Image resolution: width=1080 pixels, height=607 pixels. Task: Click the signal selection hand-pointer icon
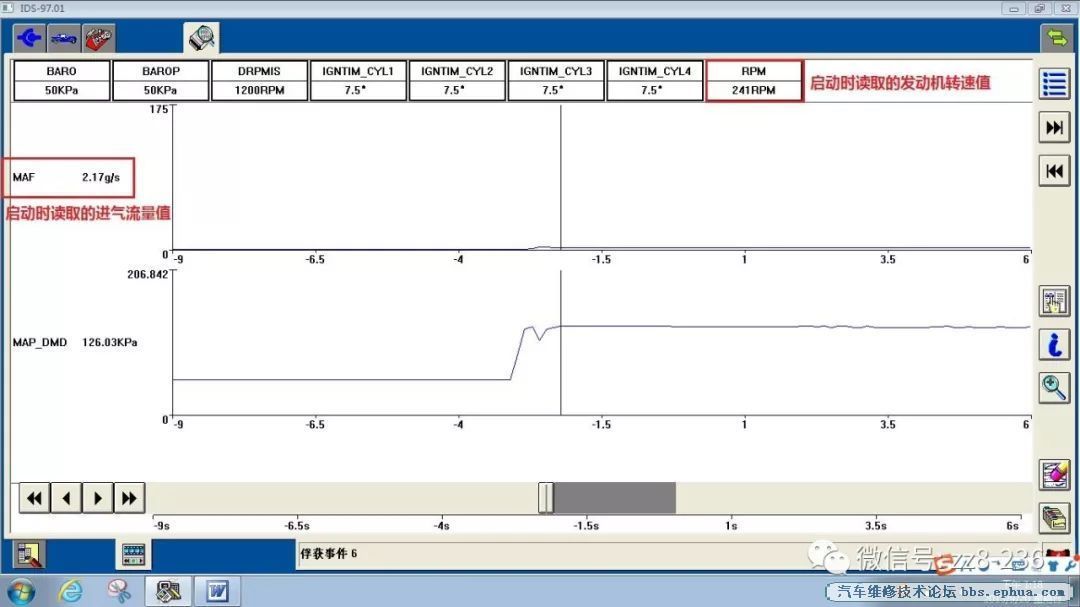pos(1055,302)
